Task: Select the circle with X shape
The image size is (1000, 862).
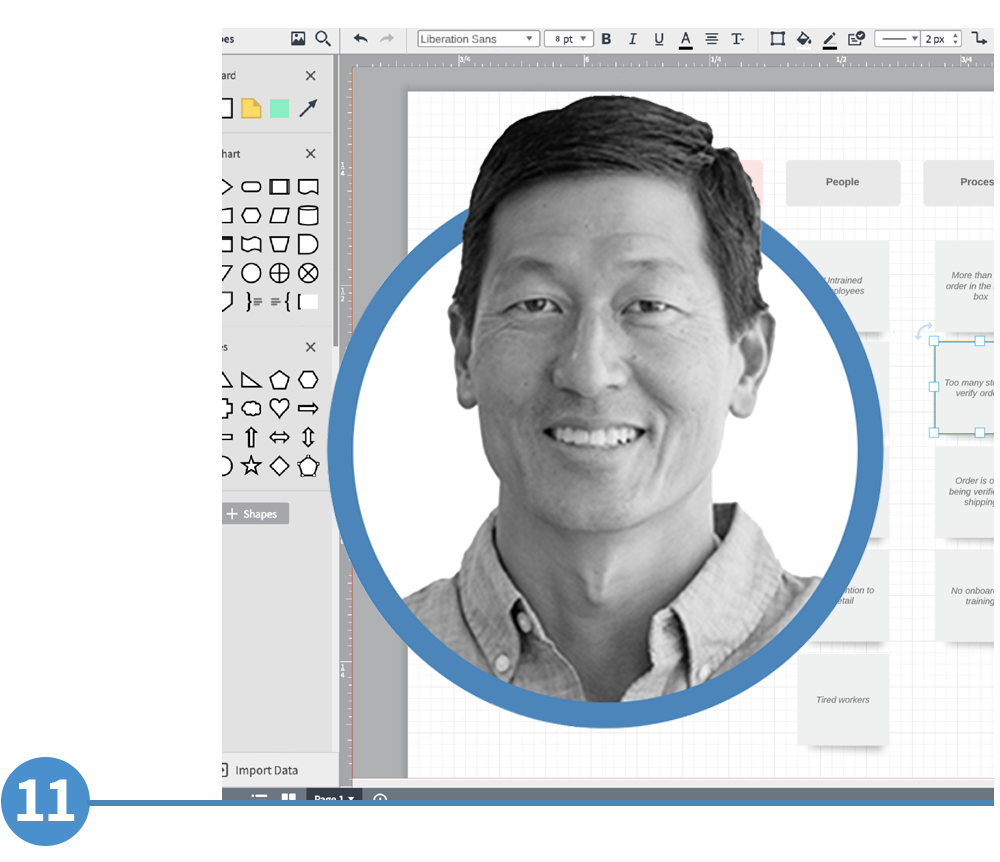Action: pos(308,274)
